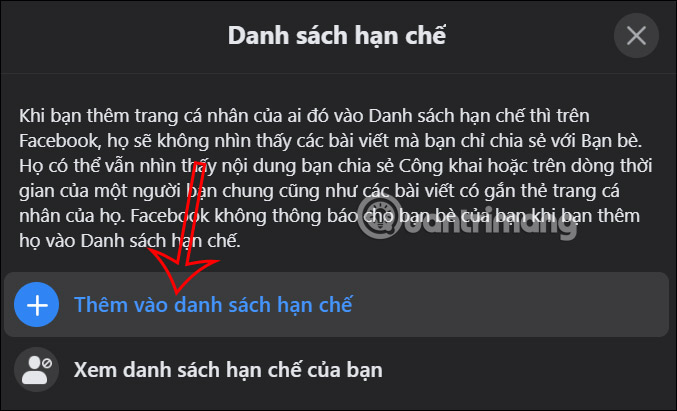The height and width of the screenshot is (411, 677).
Task: Click the blue plus circle icon
Action: (x=37, y=305)
